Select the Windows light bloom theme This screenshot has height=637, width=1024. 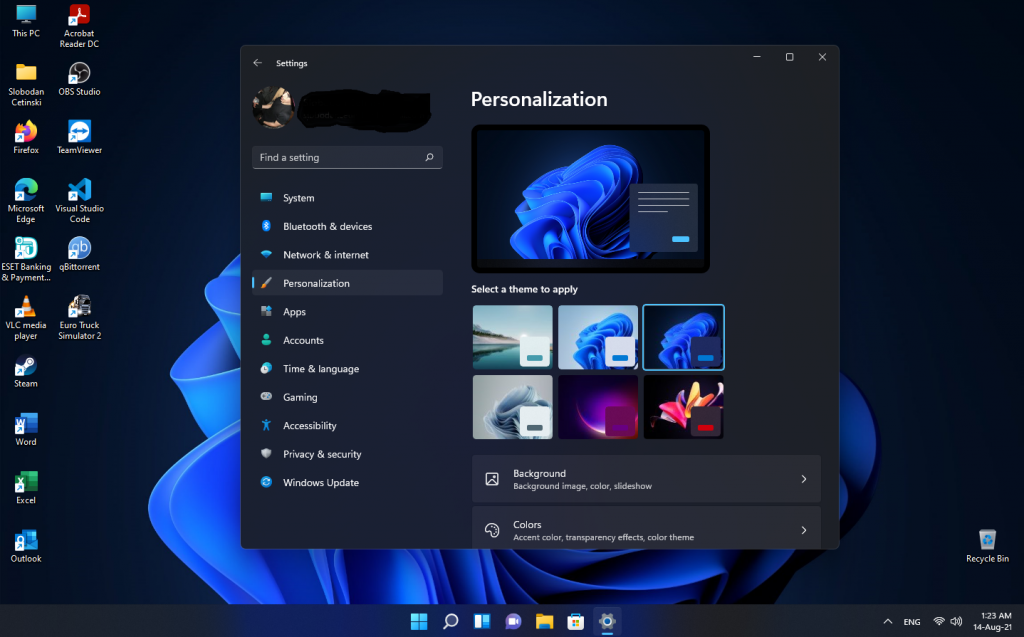coord(598,337)
